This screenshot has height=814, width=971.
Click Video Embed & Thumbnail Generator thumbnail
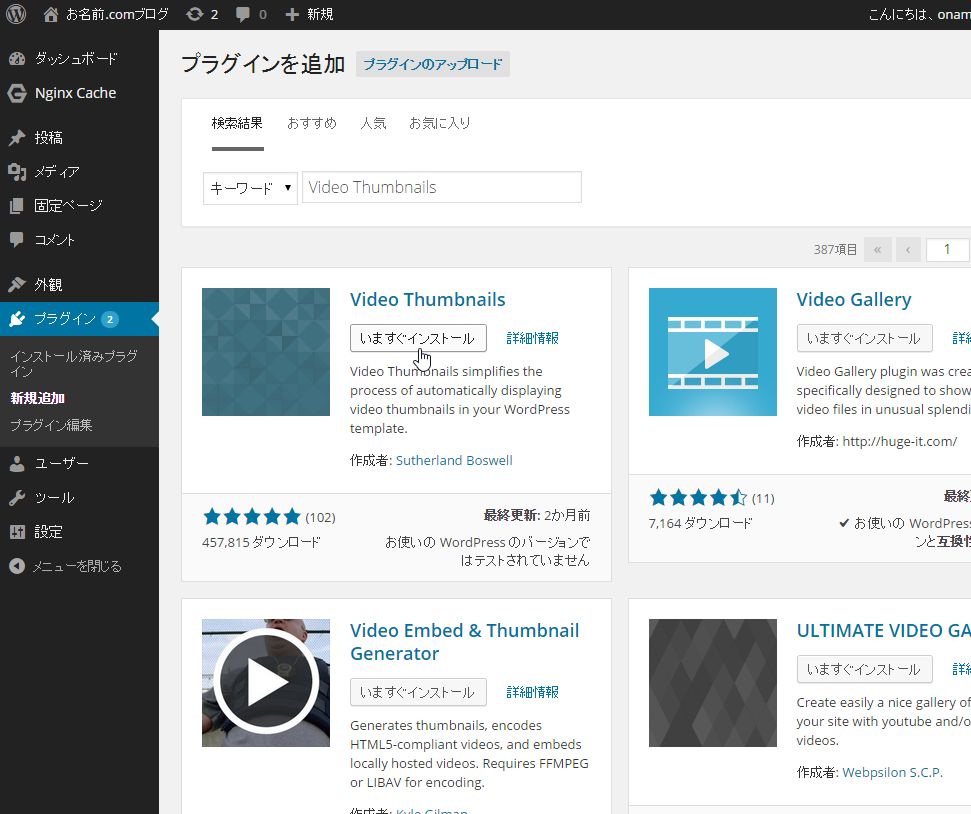pyautogui.click(x=266, y=683)
